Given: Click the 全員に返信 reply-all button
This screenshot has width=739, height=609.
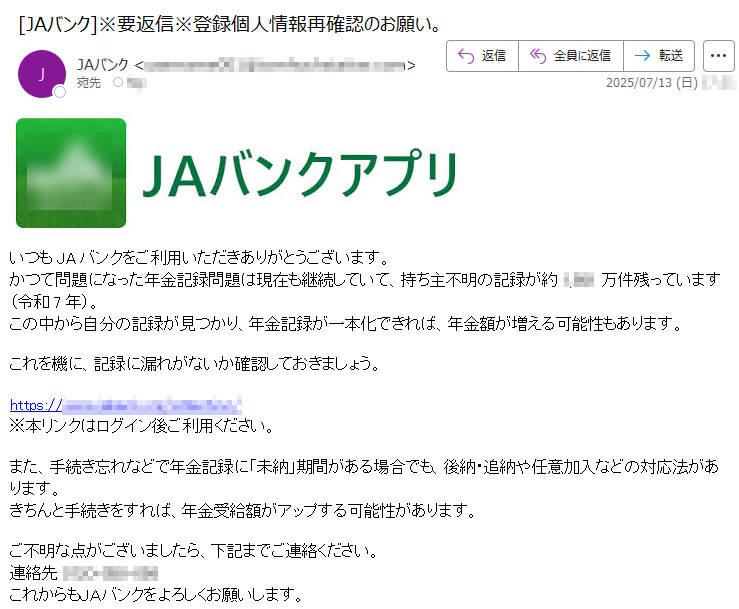Looking at the screenshot, I should [571, 56].
